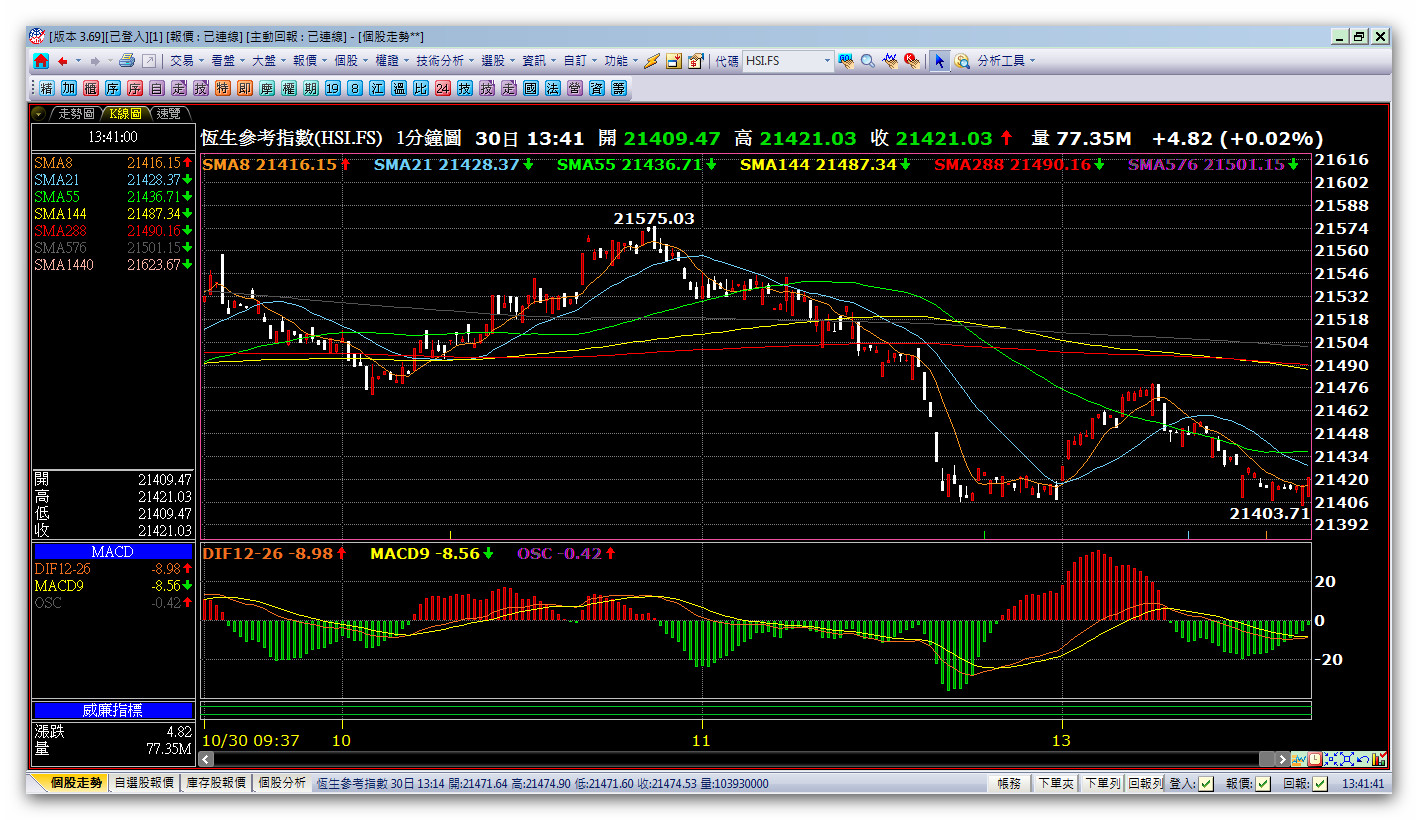Screen dimensions: 1418x820
Task: Click the red Home icon
Action: coord(41,61)
